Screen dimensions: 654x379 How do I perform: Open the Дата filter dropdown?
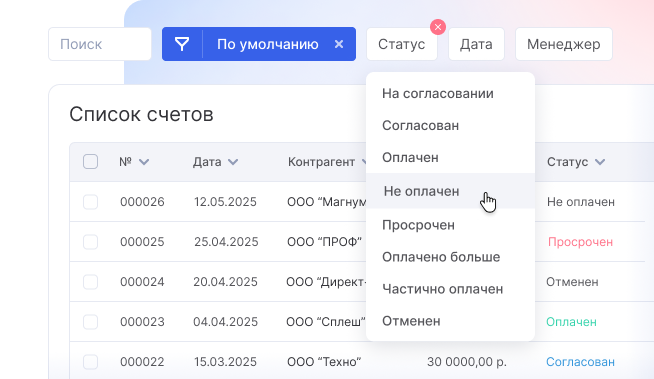tap(476, 44)
